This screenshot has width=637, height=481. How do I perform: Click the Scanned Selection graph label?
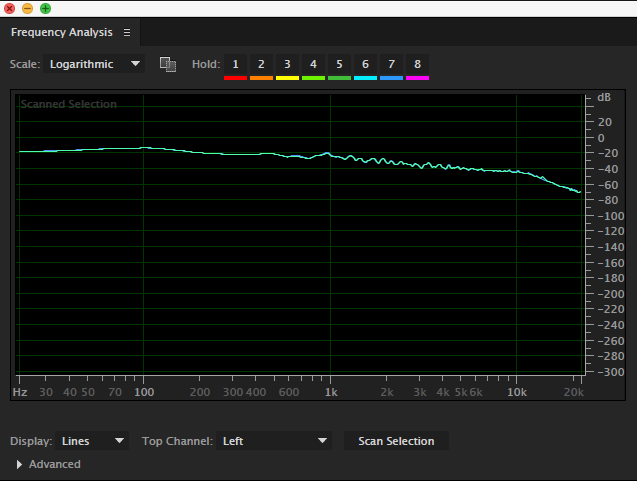(69, 104)
